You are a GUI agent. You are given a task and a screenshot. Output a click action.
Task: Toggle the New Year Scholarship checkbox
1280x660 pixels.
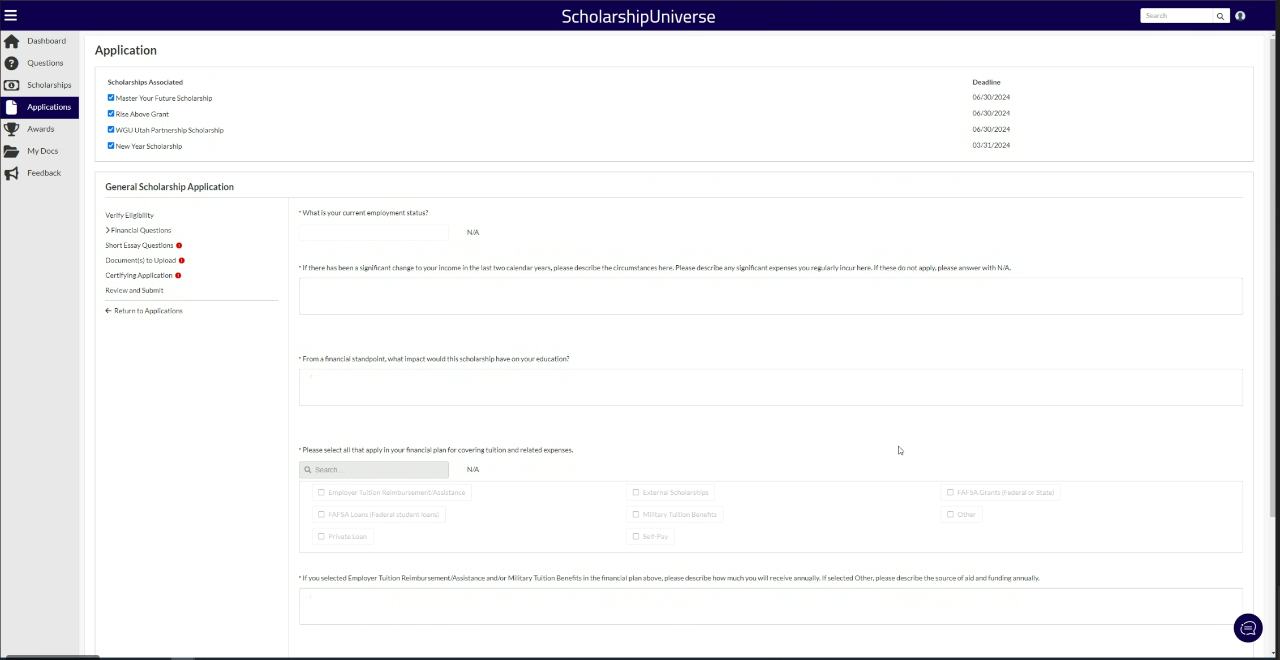click(x=111, y=146)
